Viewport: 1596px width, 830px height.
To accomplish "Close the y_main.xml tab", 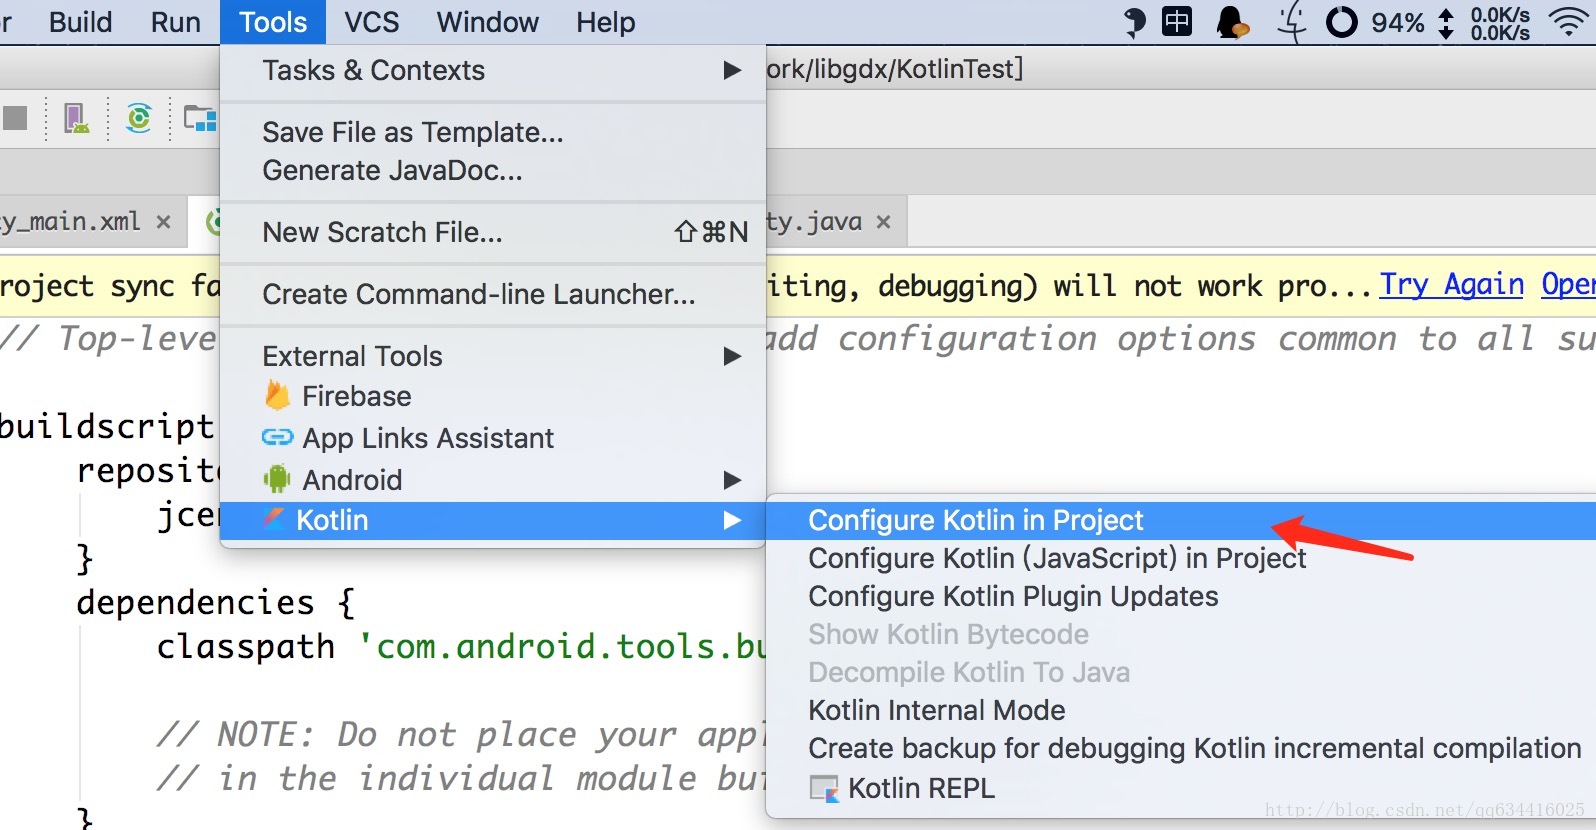I will (x=163, y=222).
